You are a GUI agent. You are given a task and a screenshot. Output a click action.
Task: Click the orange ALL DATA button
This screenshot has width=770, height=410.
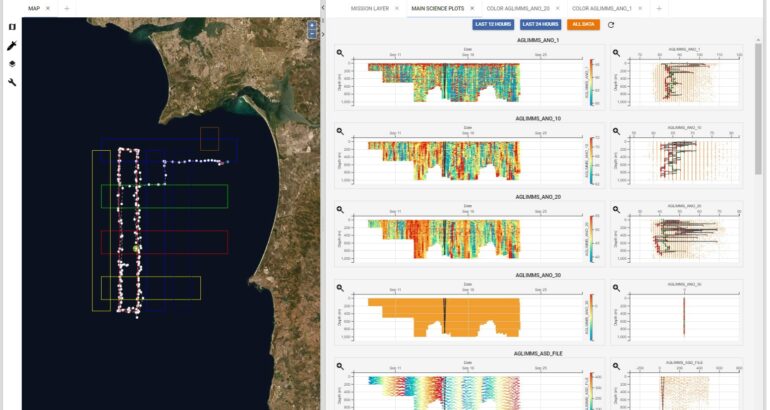coord(583,24)
